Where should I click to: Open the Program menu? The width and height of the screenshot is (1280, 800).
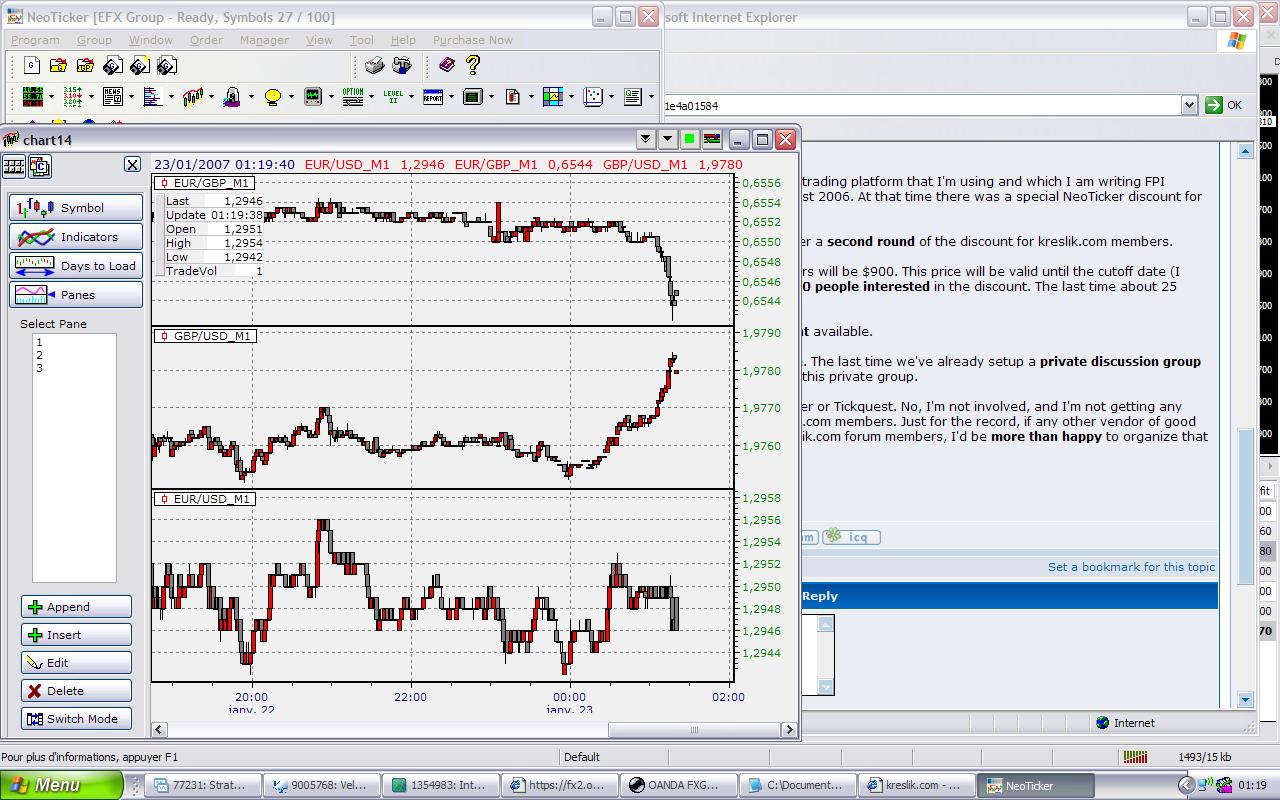(35, 40)
